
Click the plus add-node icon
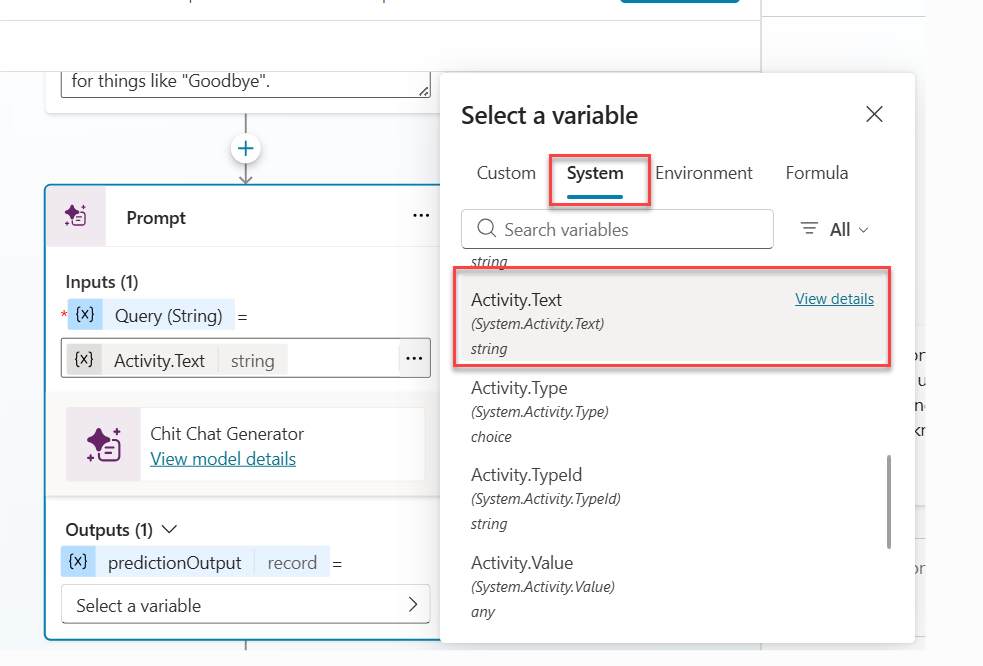245,149
